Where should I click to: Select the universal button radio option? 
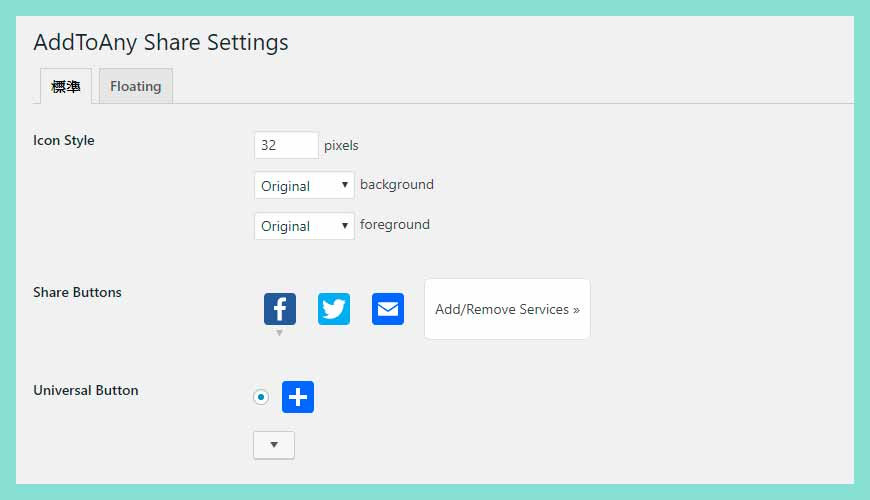tap(261, 397)
